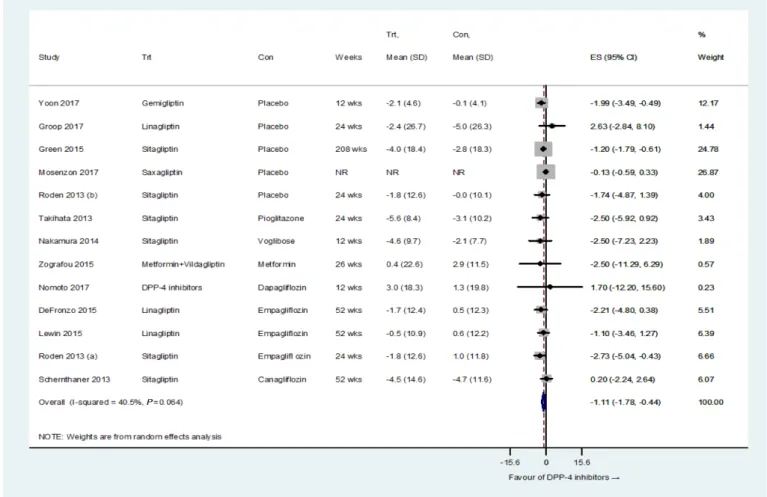Click 'Dapagliflozin' control cell
Viewport: 767px width, 497px height.
click(282, 287)
